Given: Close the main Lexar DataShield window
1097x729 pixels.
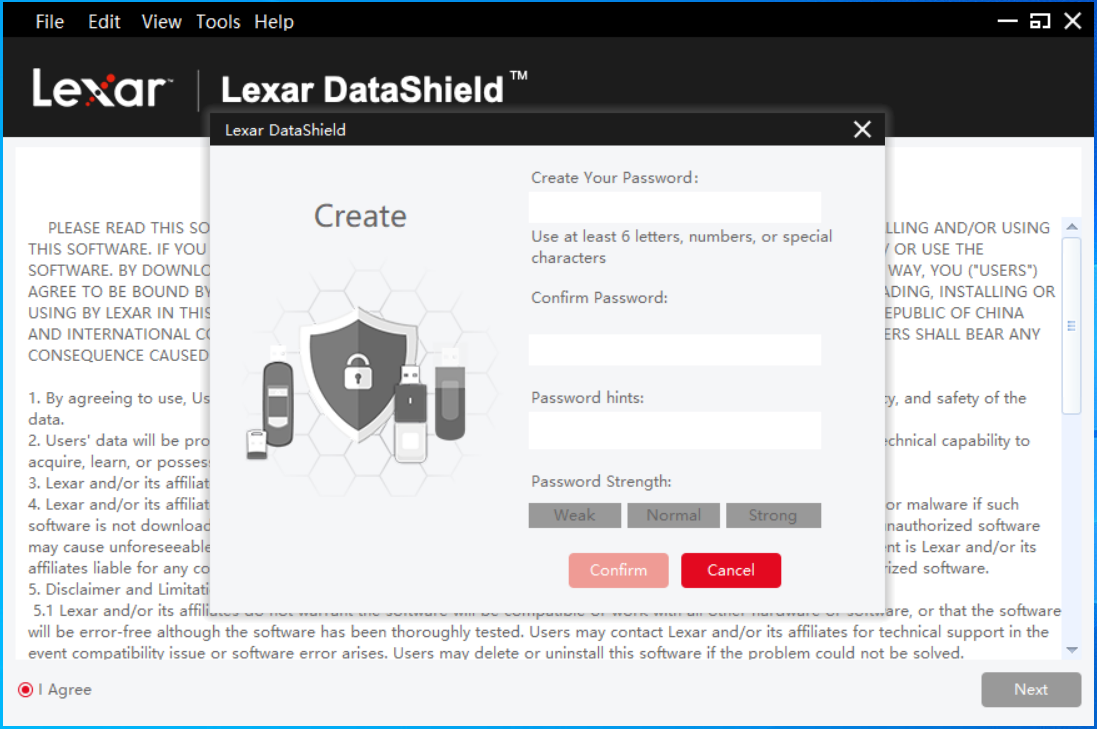Looking at the screenshot, I should coord(1073,22).
